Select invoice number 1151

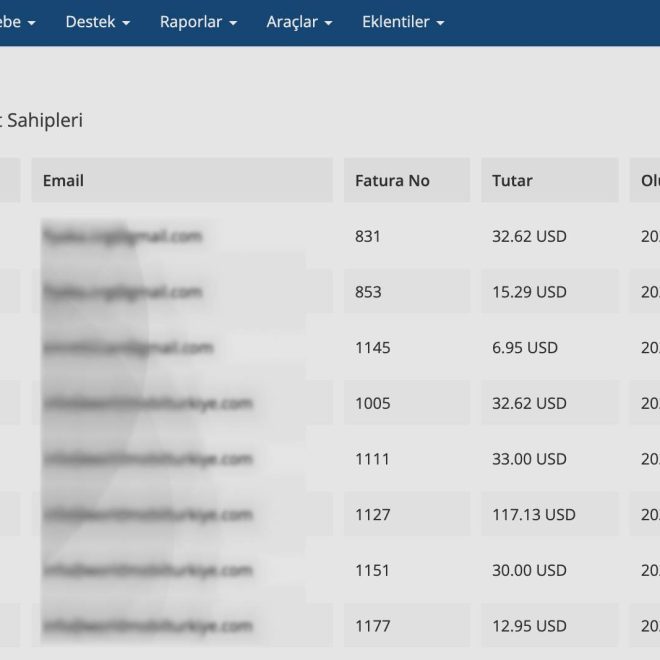tap(372, 570)
